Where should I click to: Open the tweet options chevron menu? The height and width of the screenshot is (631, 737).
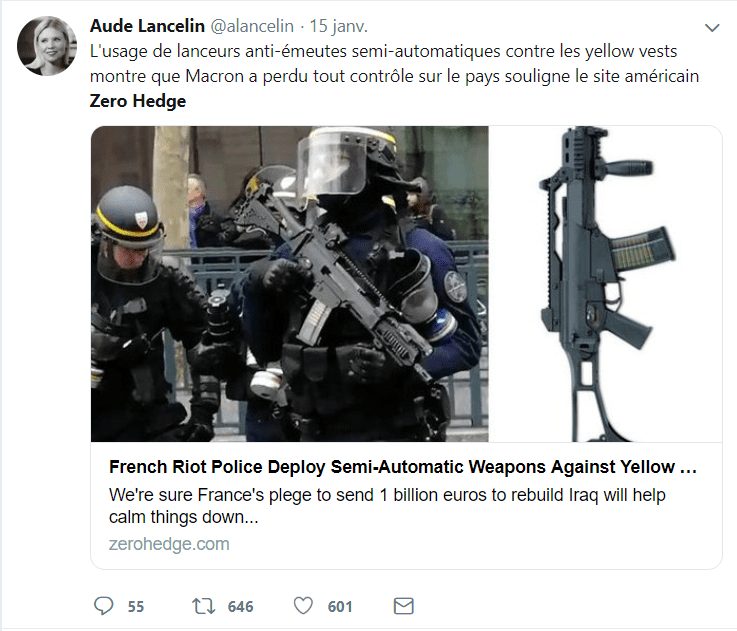tap(712, 28)
